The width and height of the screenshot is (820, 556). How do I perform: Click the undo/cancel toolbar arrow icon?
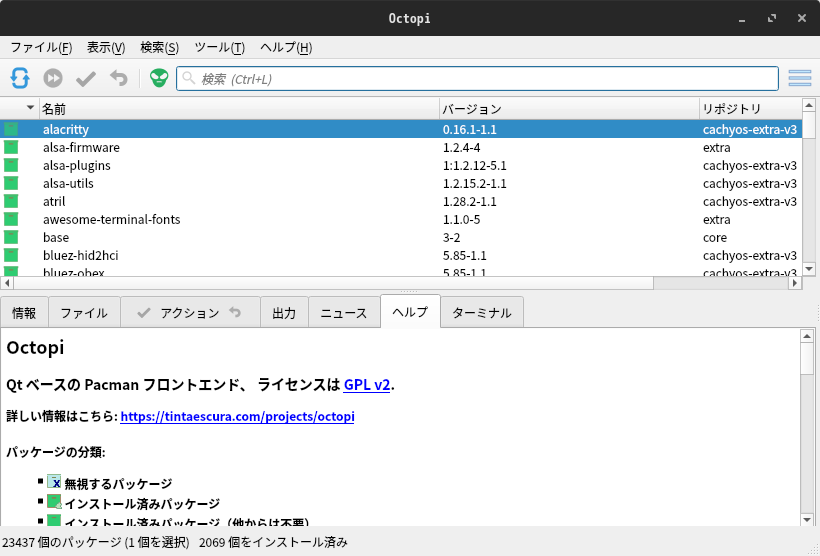pyautogui.click(x=119, y=78)
